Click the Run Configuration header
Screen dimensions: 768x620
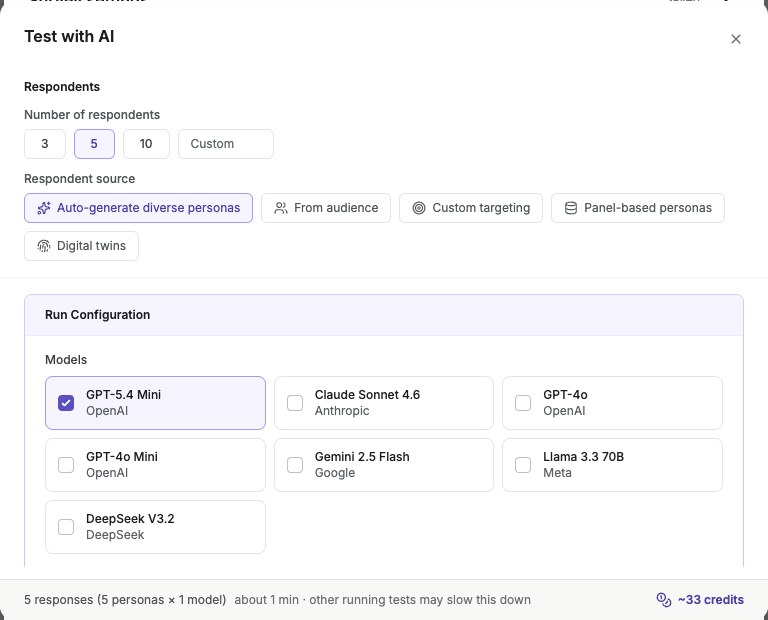pos(384,315)
